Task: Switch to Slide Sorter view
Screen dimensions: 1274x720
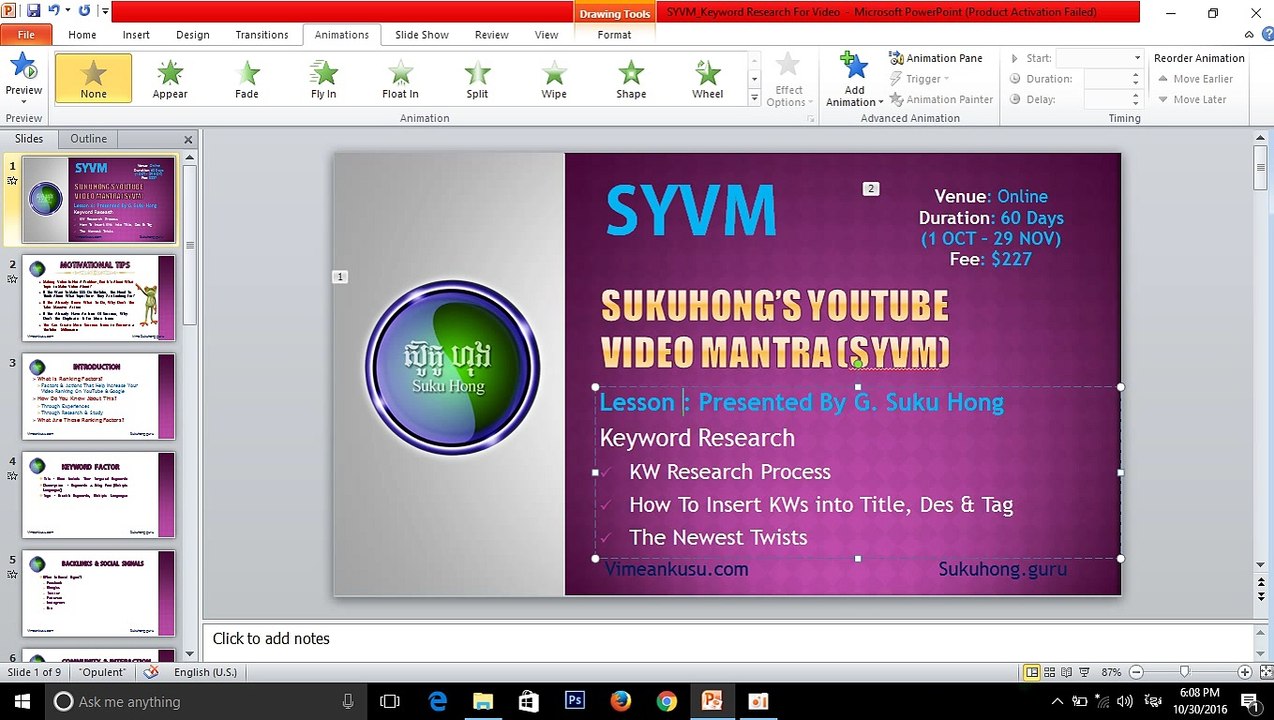Action: (1050, 672)
